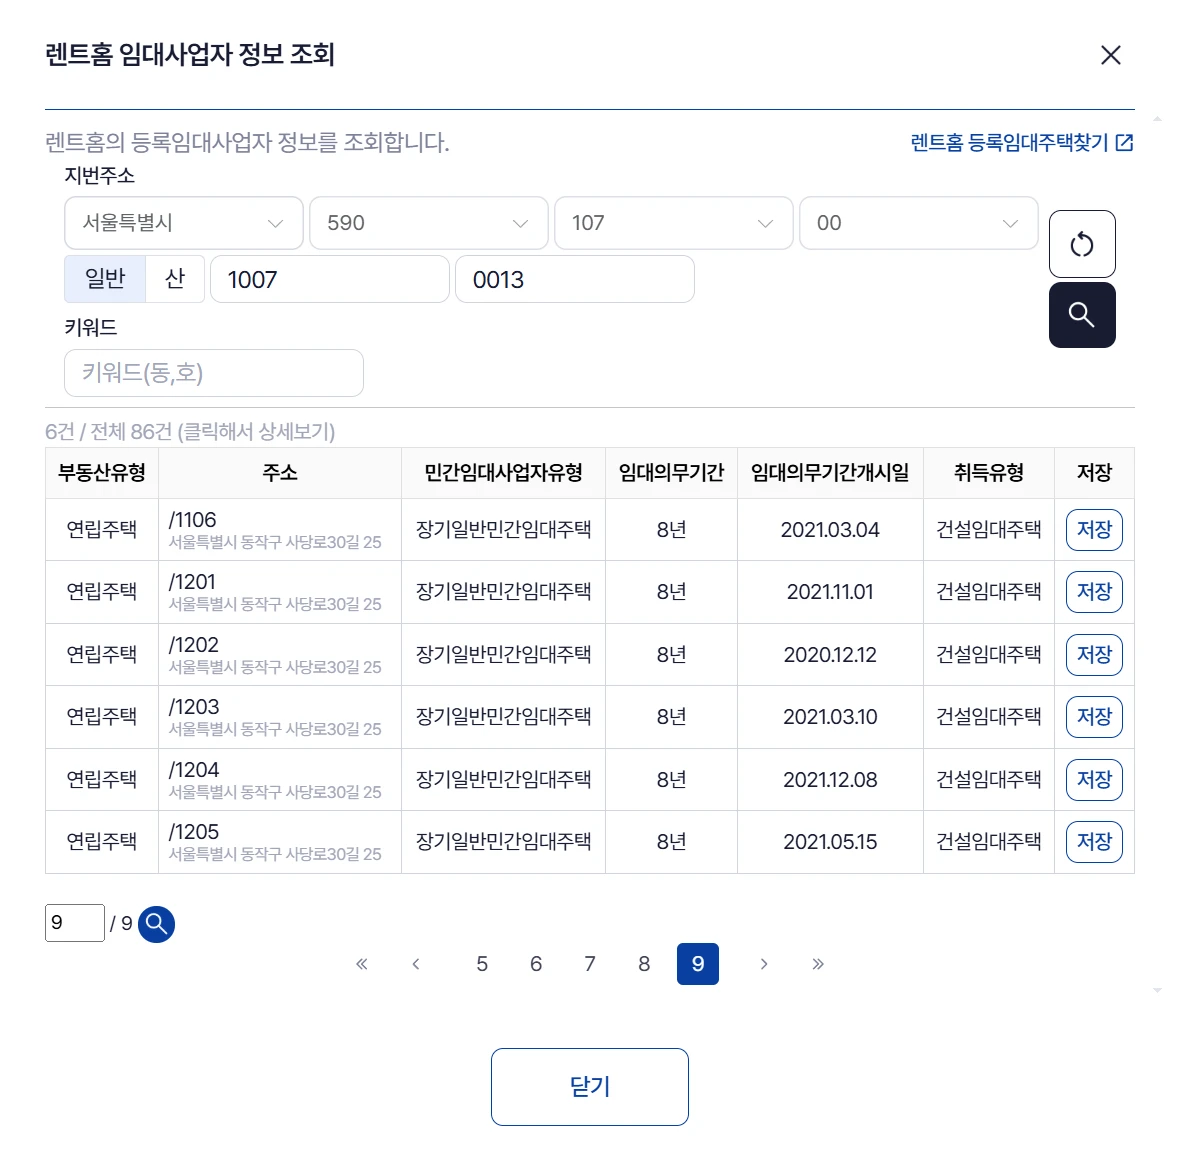The height and width of the screenshot is (1154, 1177).
Task: Save the /1201 row with 저장
Action: tap(1094, 592)
